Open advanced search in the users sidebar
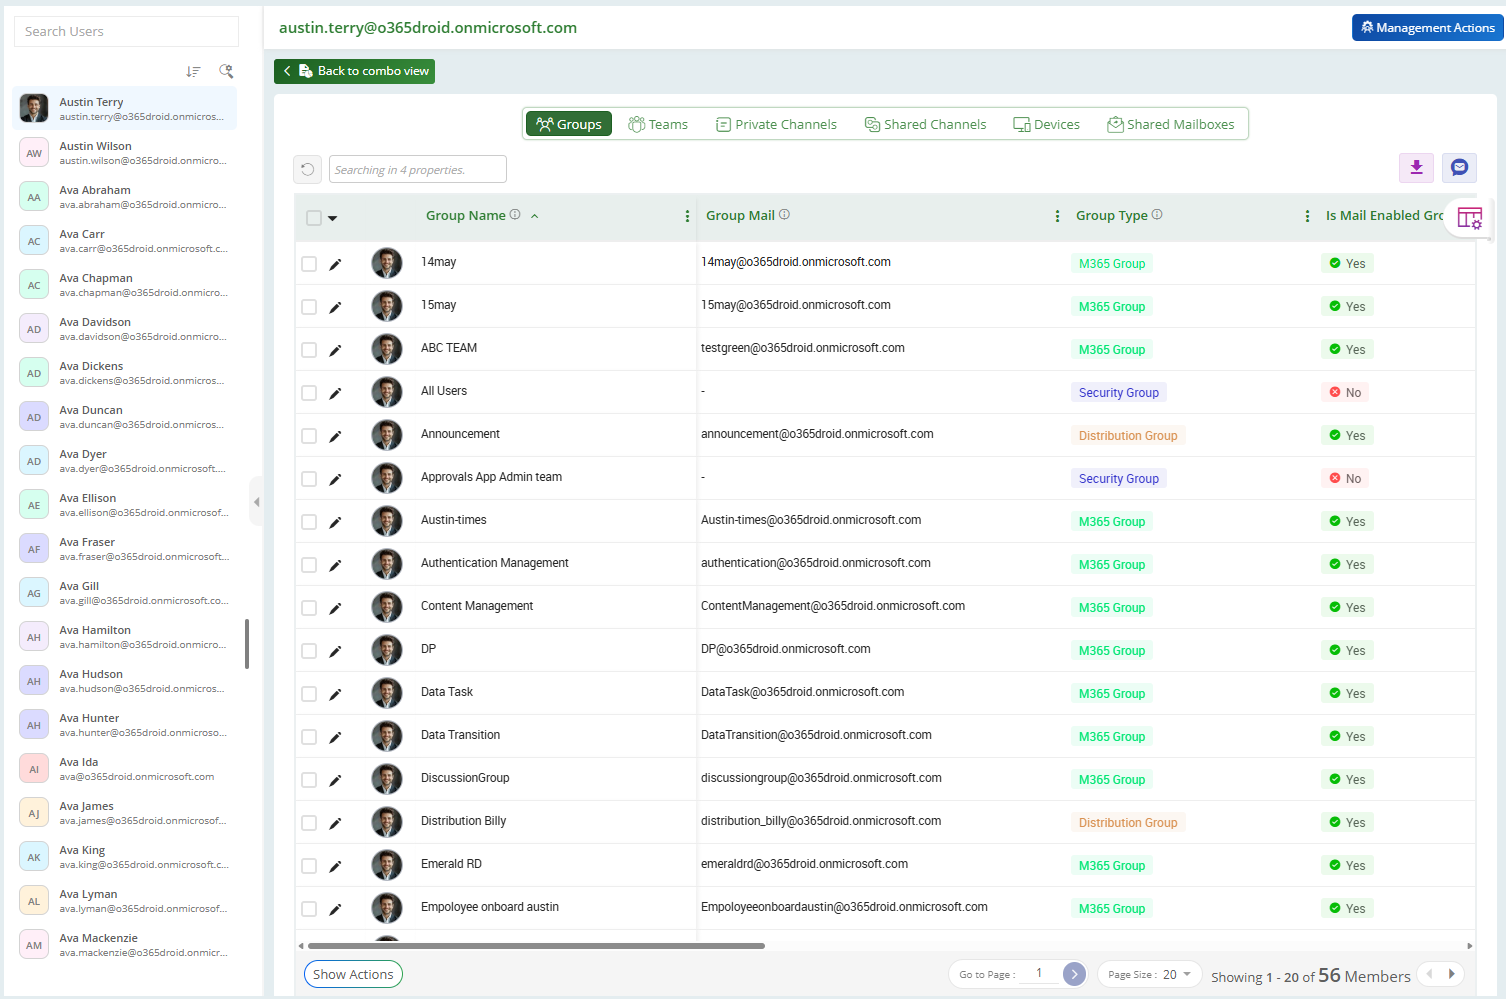The image size is (1506, 999). point(226,71)
